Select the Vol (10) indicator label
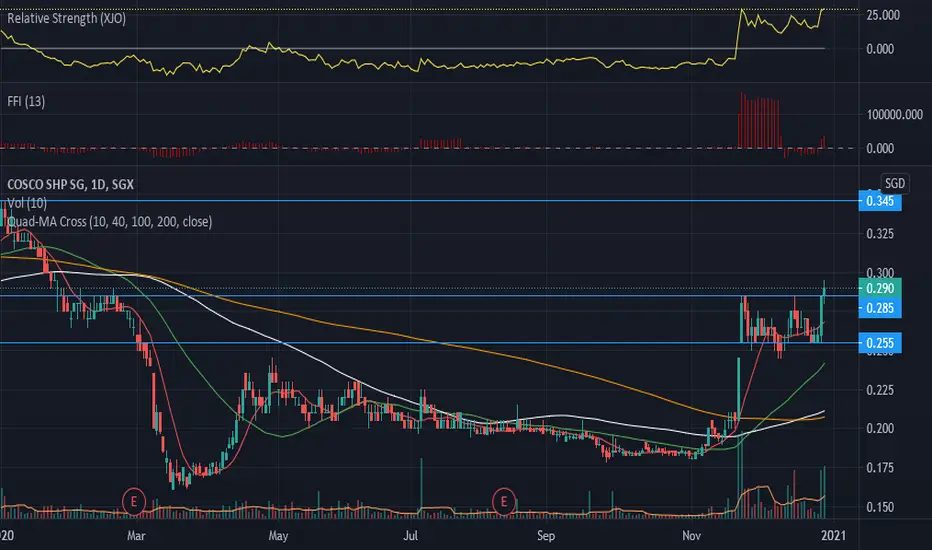 coord(27,203)
